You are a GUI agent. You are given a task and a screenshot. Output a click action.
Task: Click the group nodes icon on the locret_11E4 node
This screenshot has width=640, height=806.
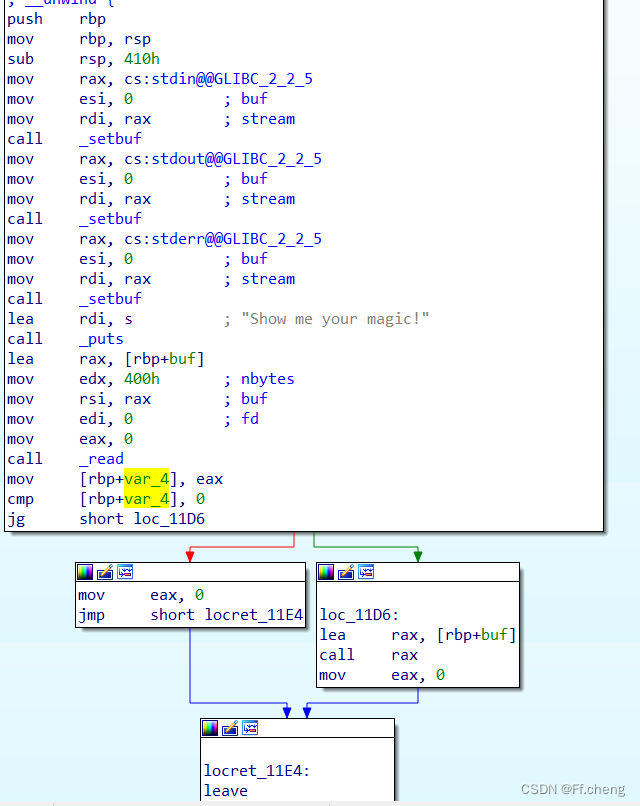pyautogui.click(x=250, y=728)
